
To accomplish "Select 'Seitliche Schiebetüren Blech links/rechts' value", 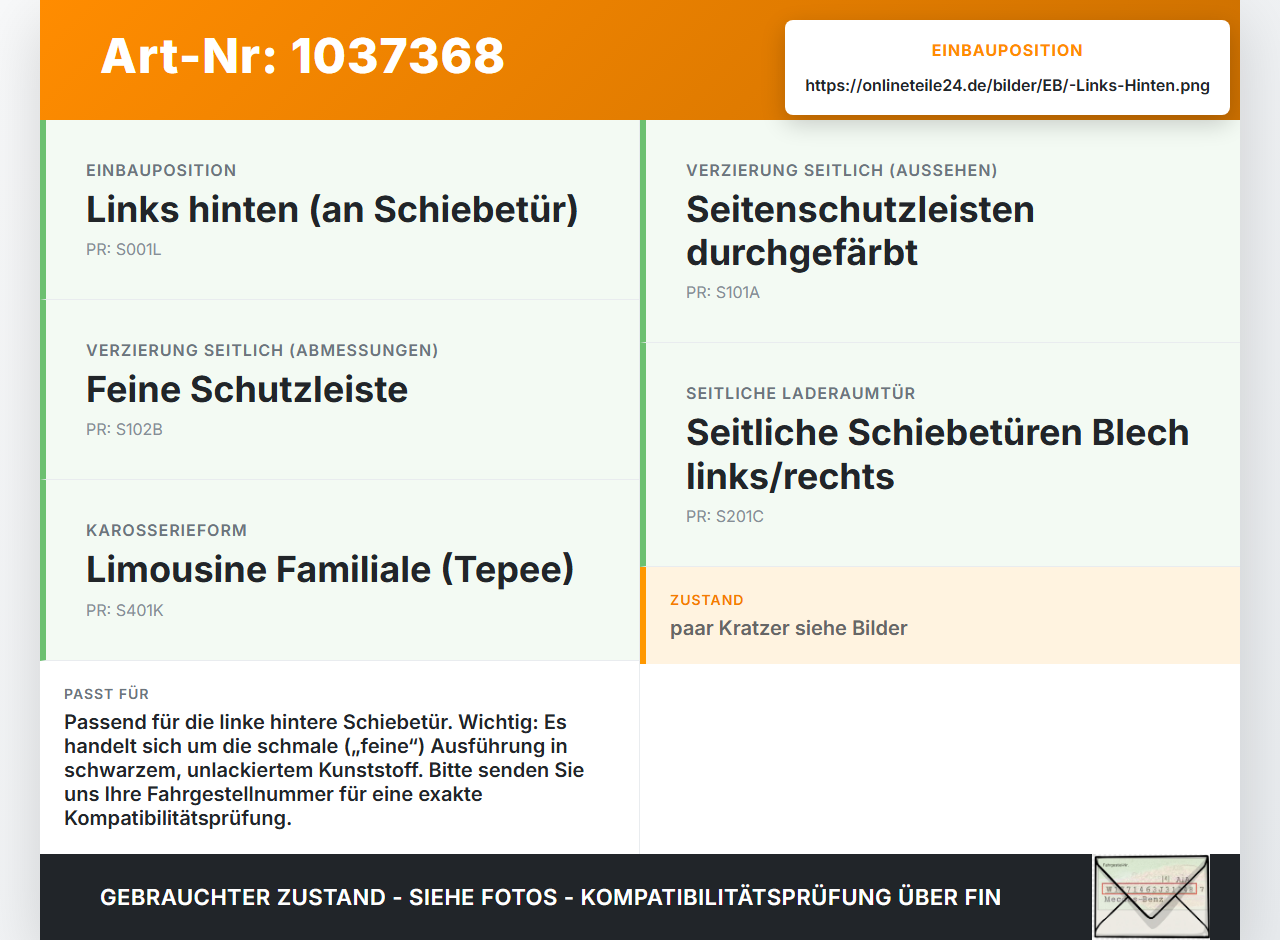I will 938,454.
